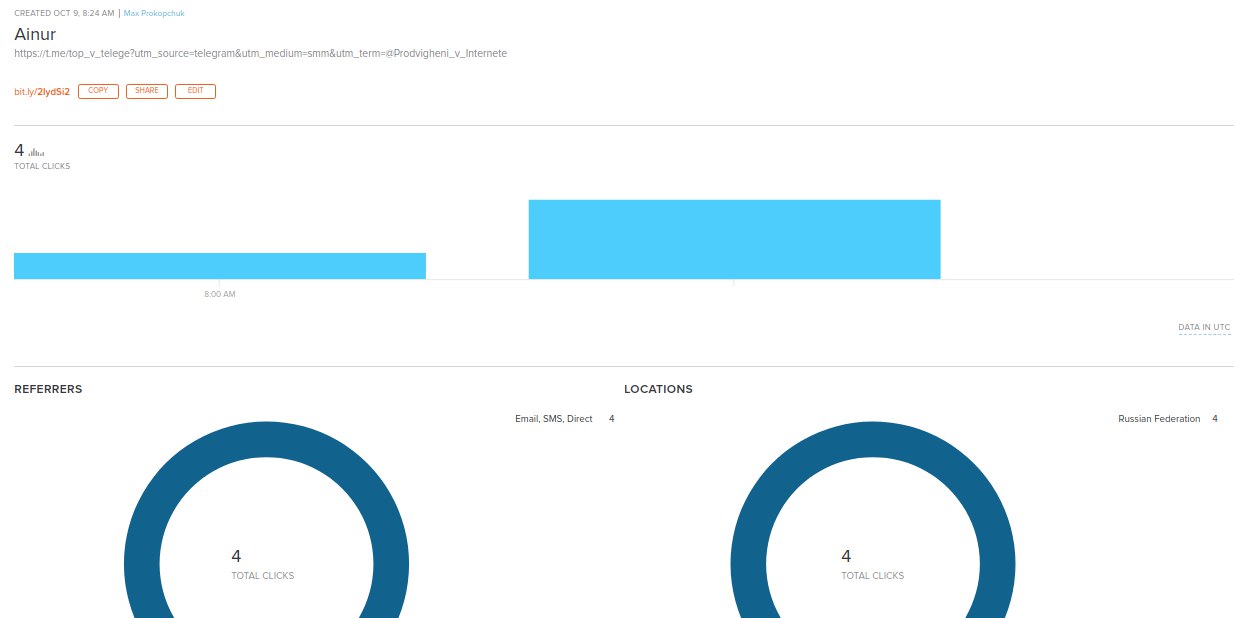Click the long t.me destination URL text
Image resolution: width=1245 pixels, height=618 pixels.
coord(261,53)
